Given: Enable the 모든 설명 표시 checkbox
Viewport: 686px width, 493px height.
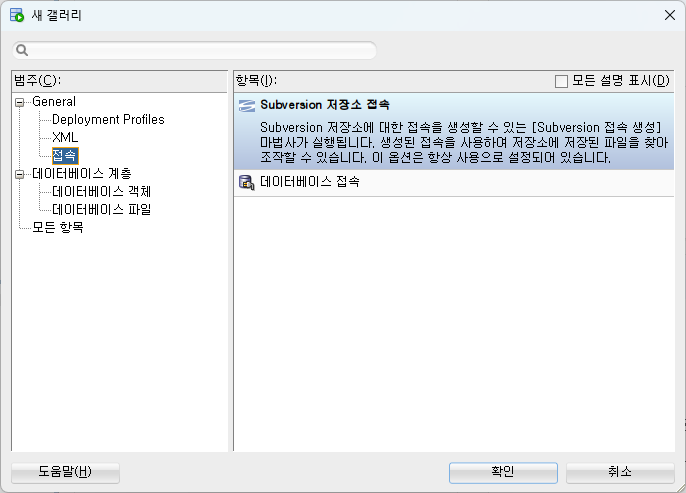Looking at the screenshot, I should pos(561,81).
